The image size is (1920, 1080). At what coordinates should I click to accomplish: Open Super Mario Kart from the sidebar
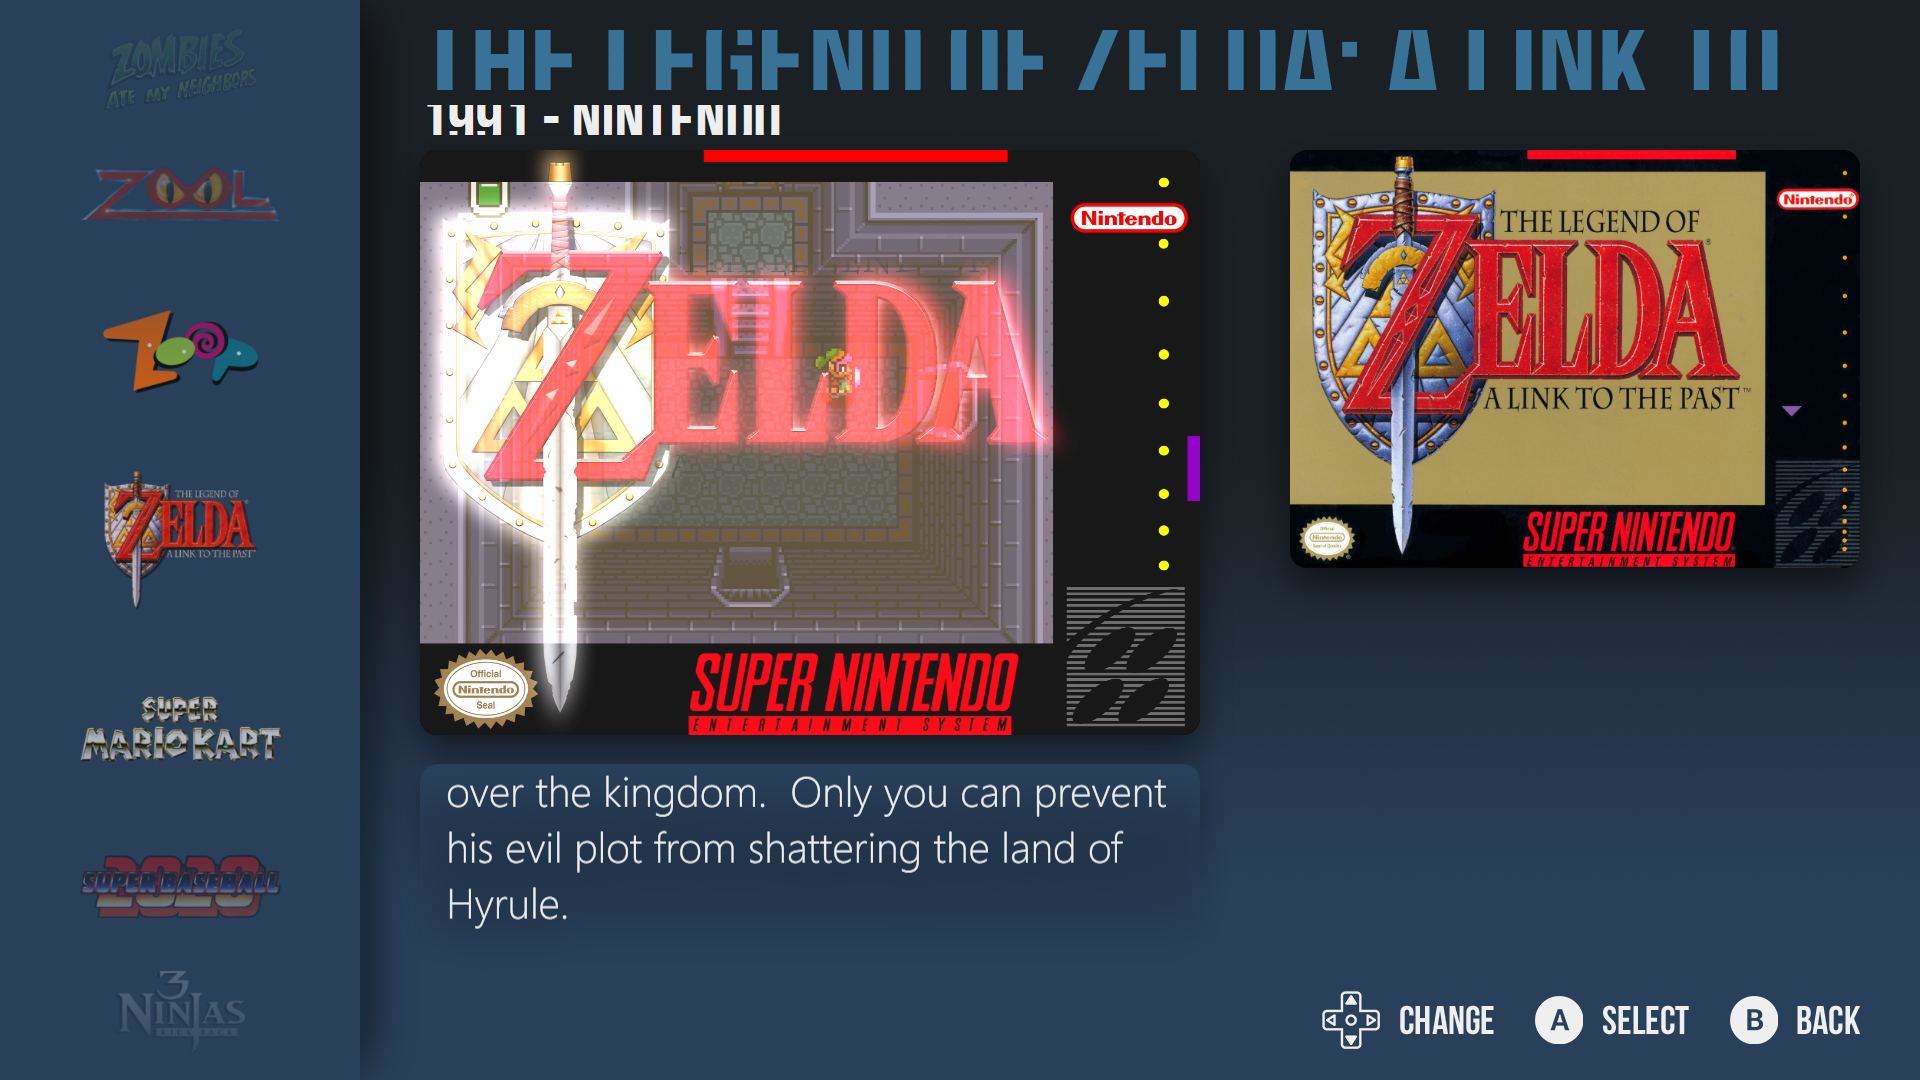point(181,728)
